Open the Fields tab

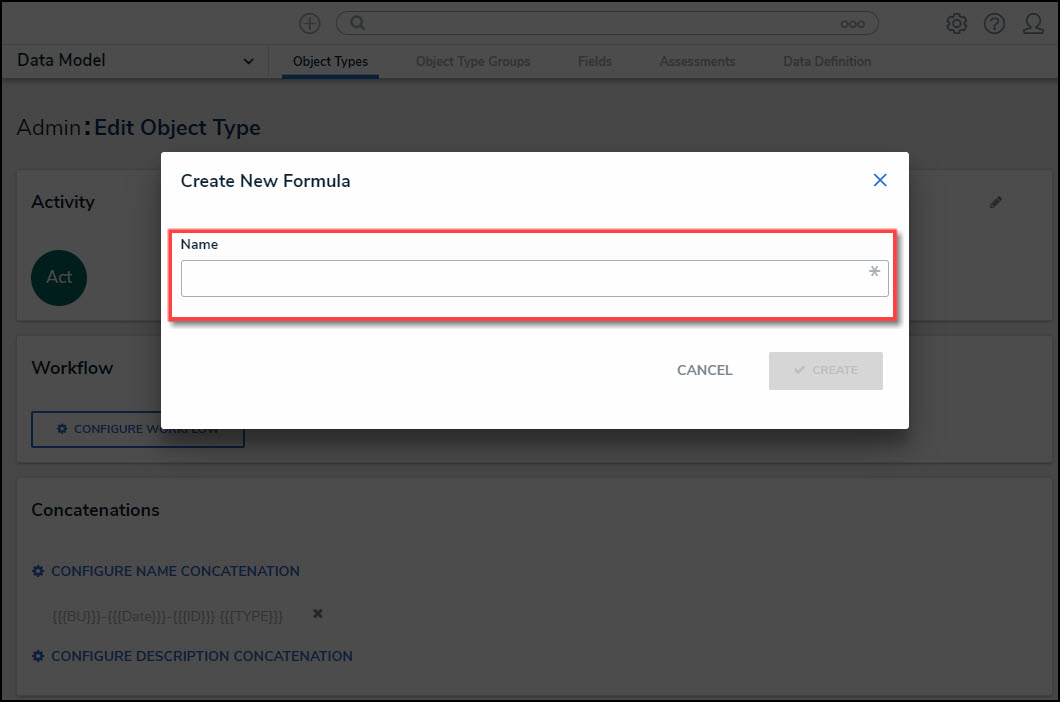coord(594,62)
